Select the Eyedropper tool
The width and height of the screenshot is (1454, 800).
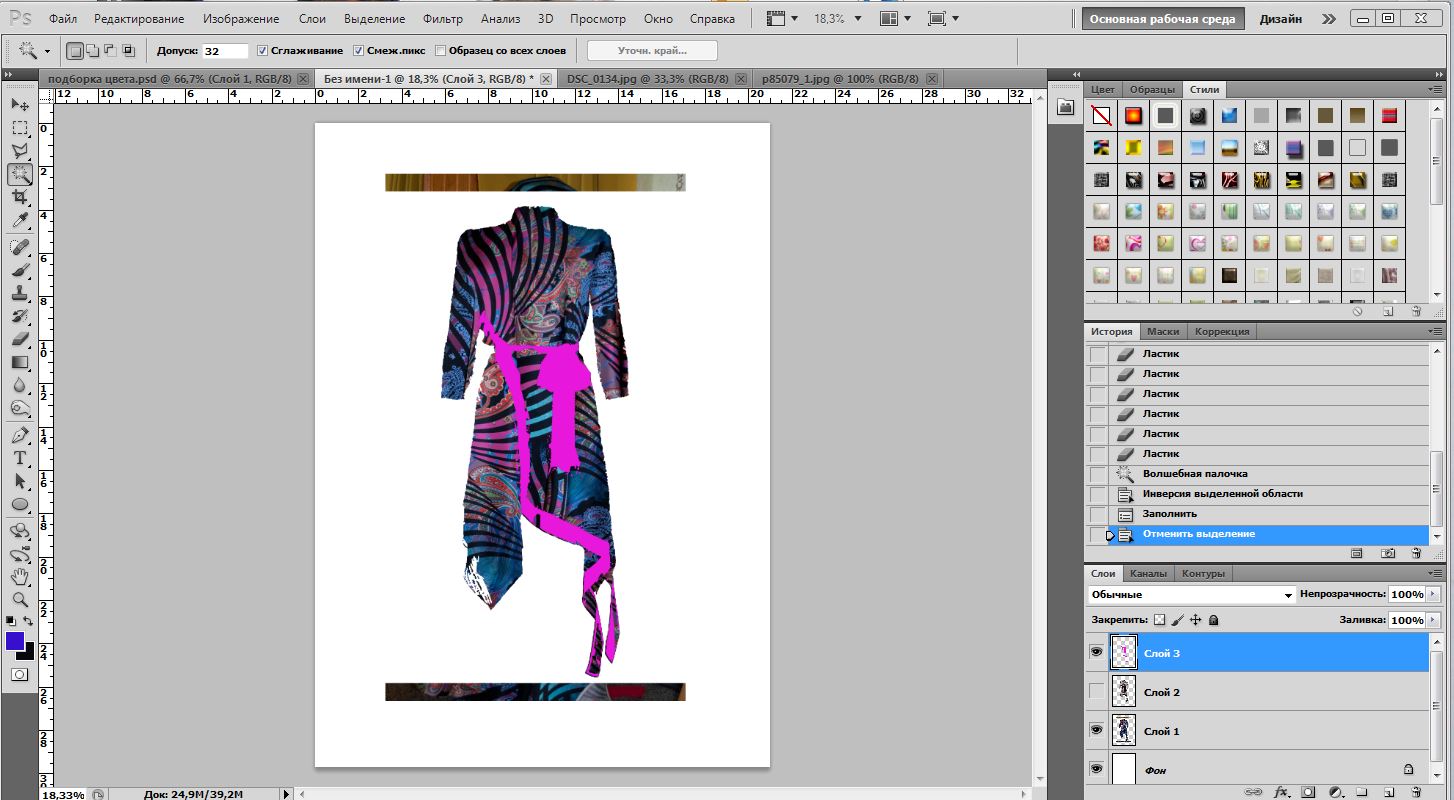(20, 221)
